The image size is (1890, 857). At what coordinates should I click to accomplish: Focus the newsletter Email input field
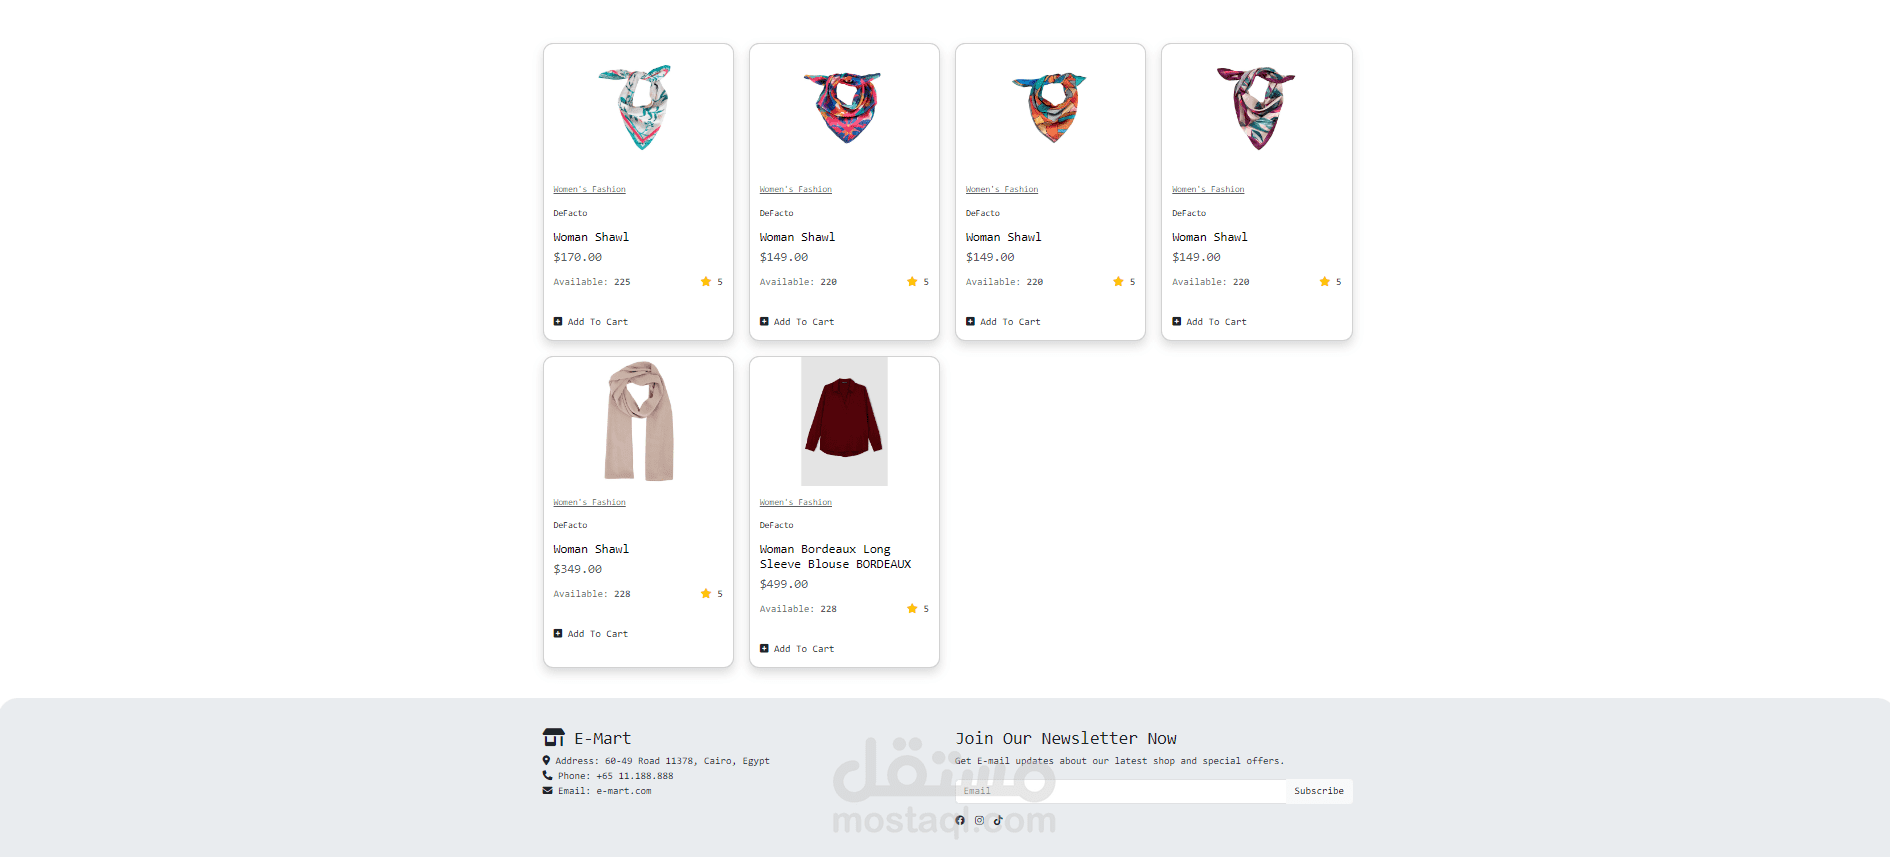tap(1121, 791)
